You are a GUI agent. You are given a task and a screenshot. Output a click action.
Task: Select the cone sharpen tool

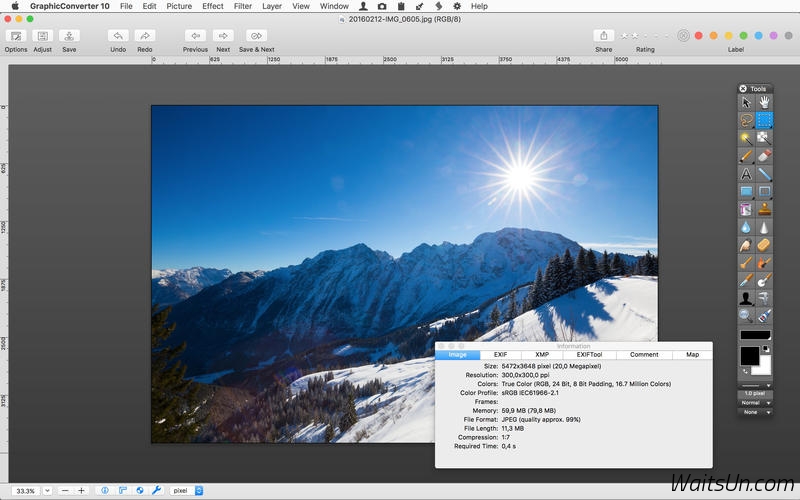click(764, 227)
